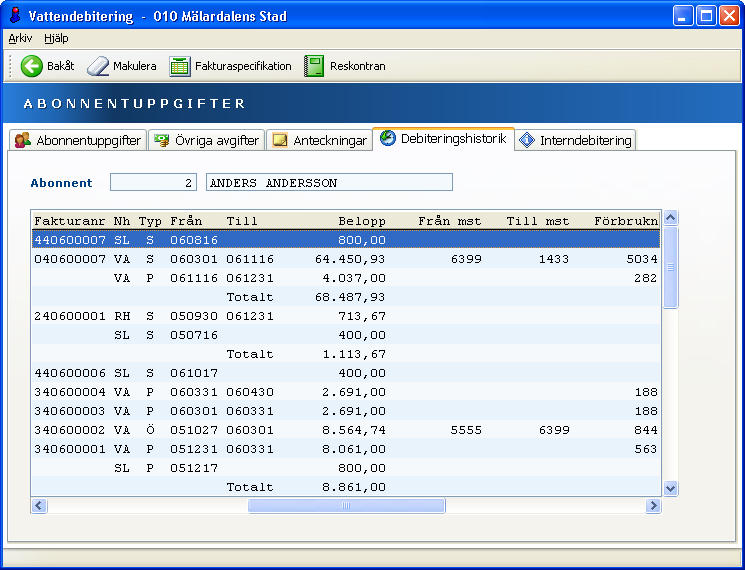Click consumption value 5034

point(642,259)
